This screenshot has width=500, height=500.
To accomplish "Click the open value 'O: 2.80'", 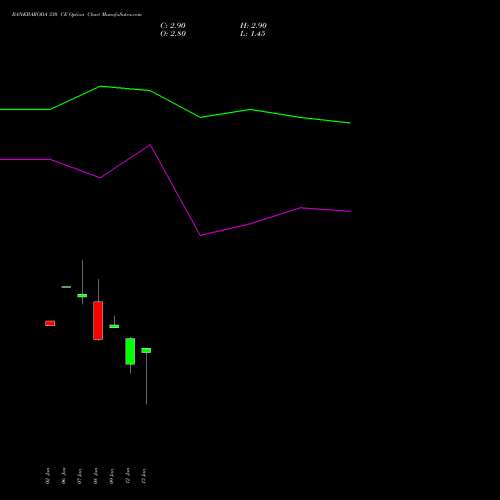I will tap(173, 34).
